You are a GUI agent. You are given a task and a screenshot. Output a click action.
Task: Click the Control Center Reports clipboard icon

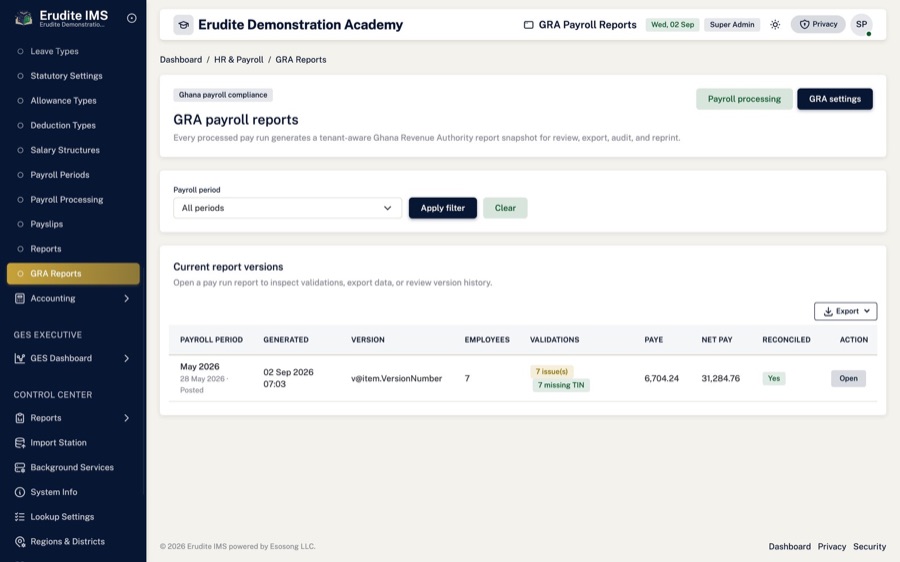click(x=20, y=418)
